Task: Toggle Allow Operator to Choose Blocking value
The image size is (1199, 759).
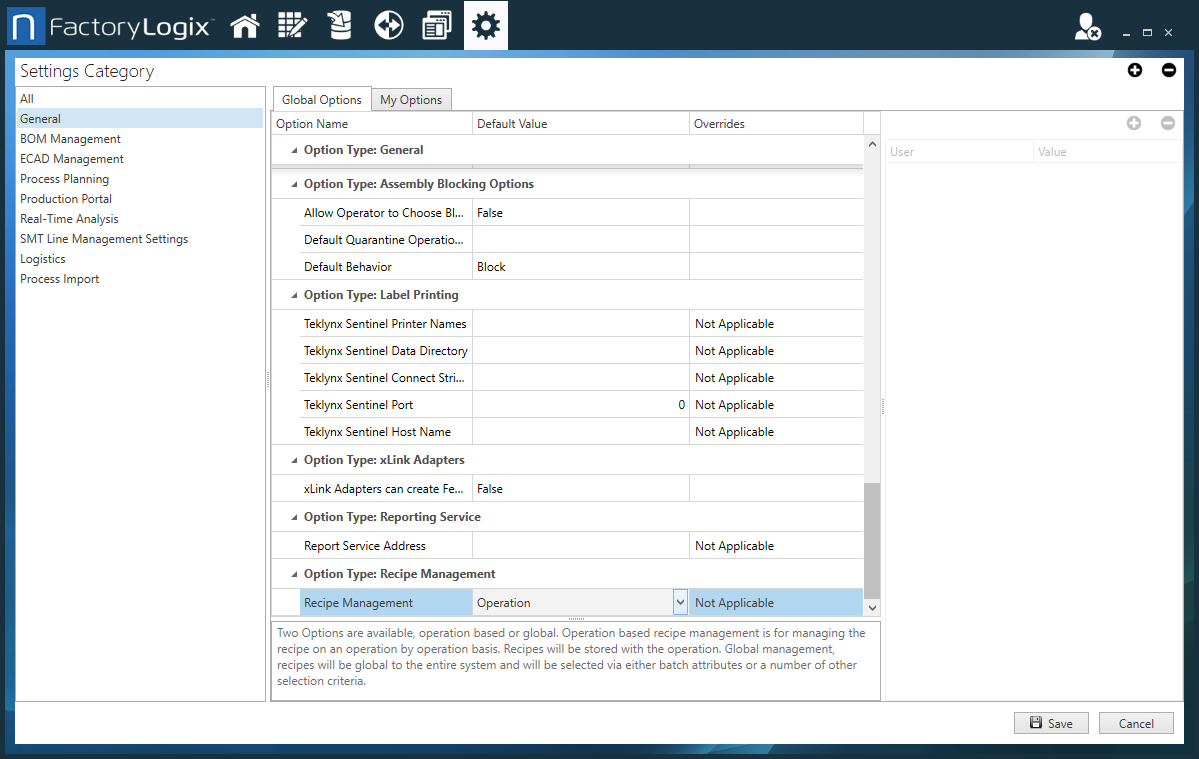Action: point(580,212)
